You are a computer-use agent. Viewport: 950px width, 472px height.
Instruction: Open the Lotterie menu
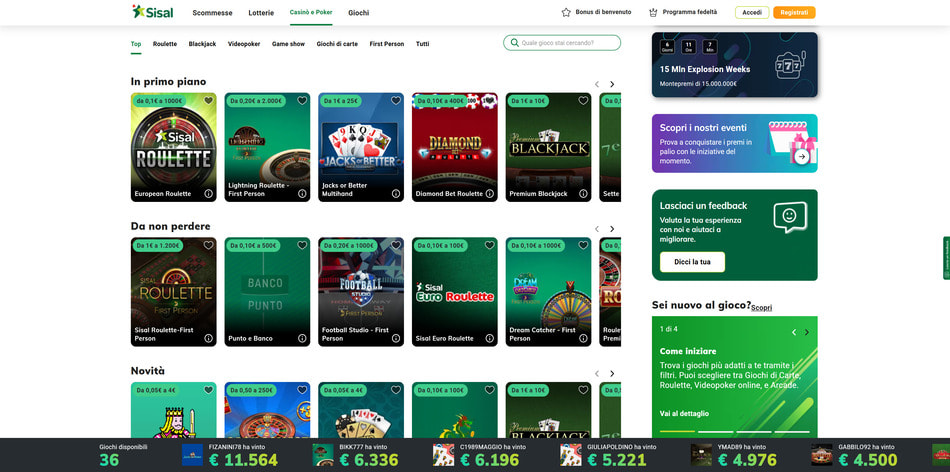point(261,13)
